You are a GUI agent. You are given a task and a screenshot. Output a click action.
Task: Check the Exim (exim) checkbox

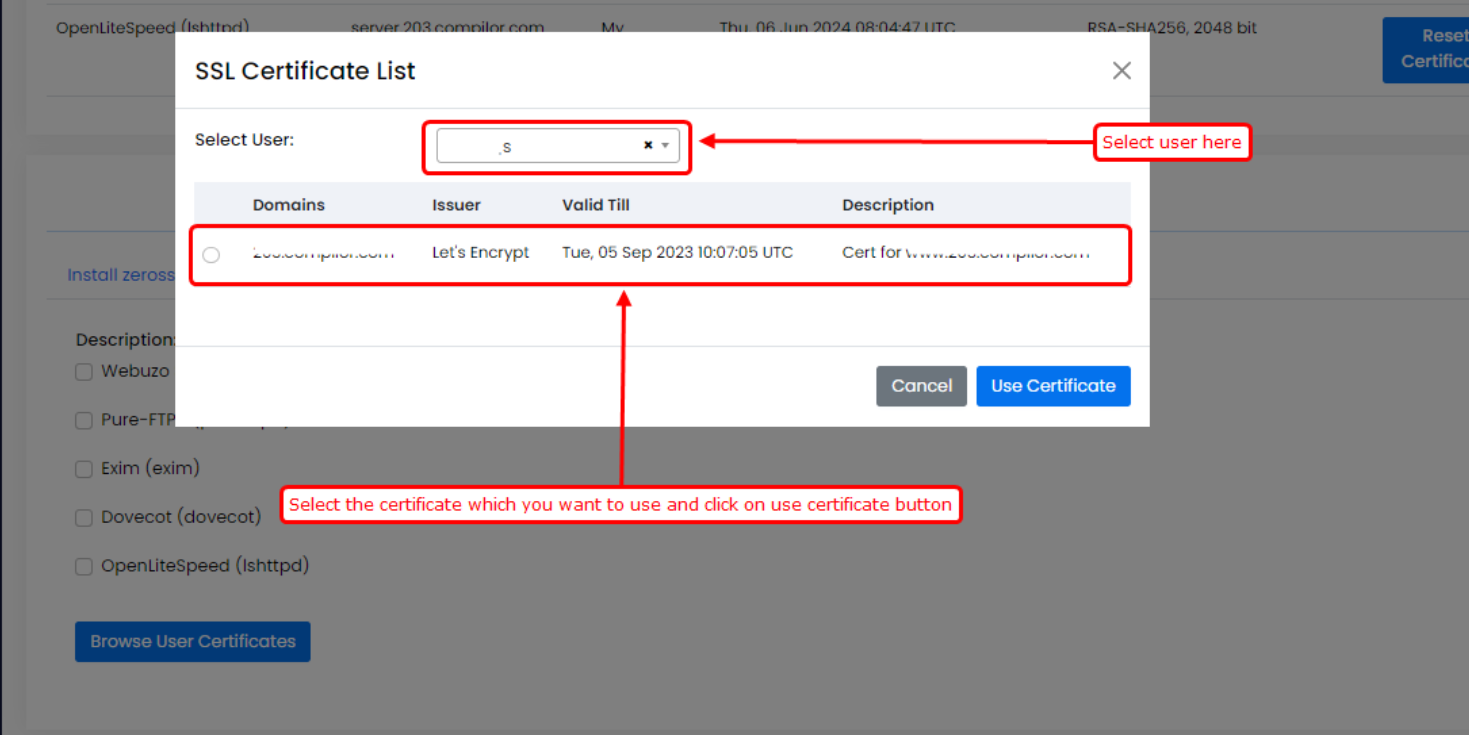(85, 469)
